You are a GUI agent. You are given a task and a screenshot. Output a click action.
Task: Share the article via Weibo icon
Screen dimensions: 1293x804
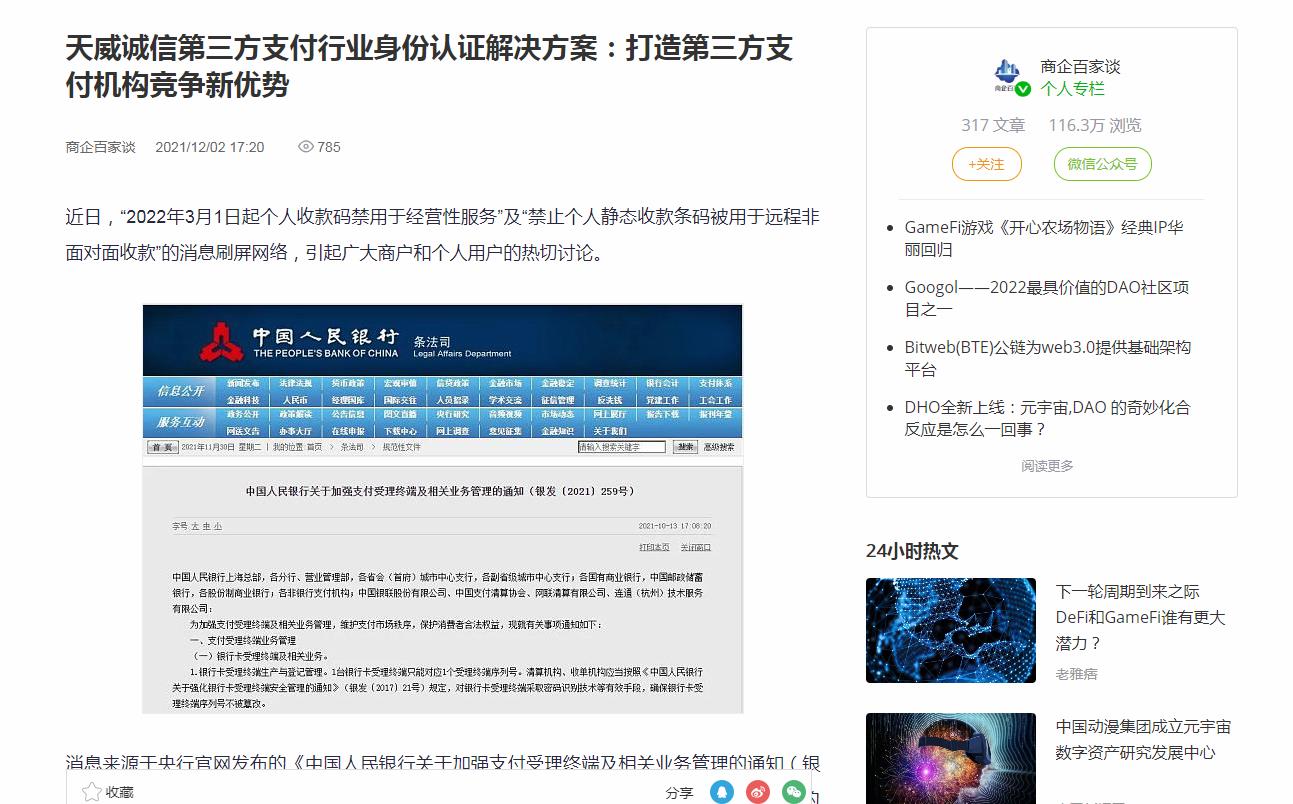758,792
